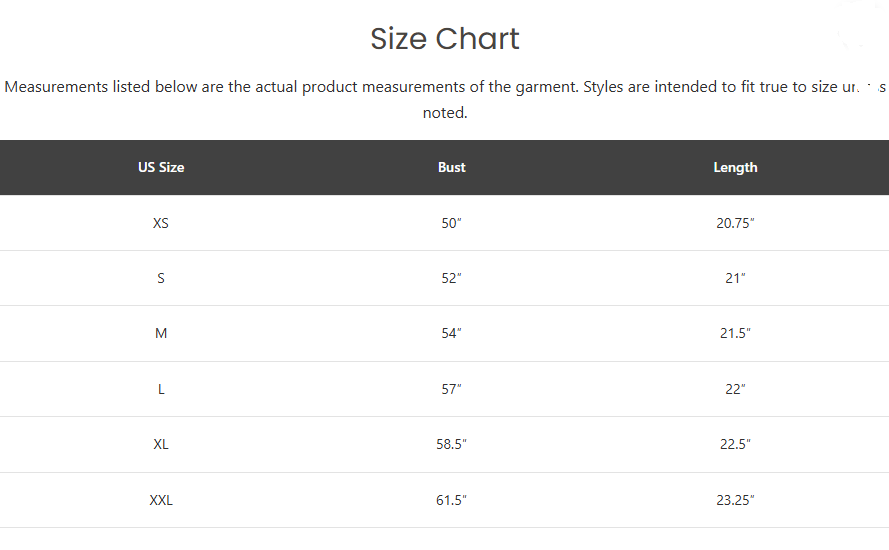The height and width of the screenshot is (550, 889).
Task: Click the XS size row label
Action: tap(161, 223)
